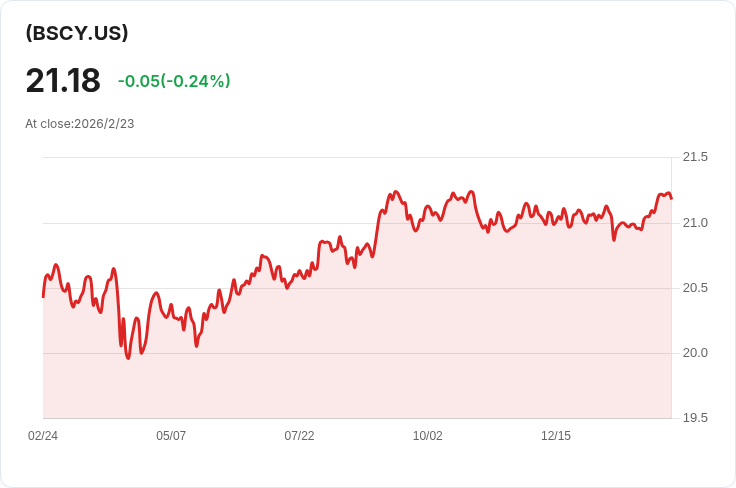Click the 20.5 y-axis label

(x=695, y=288)
